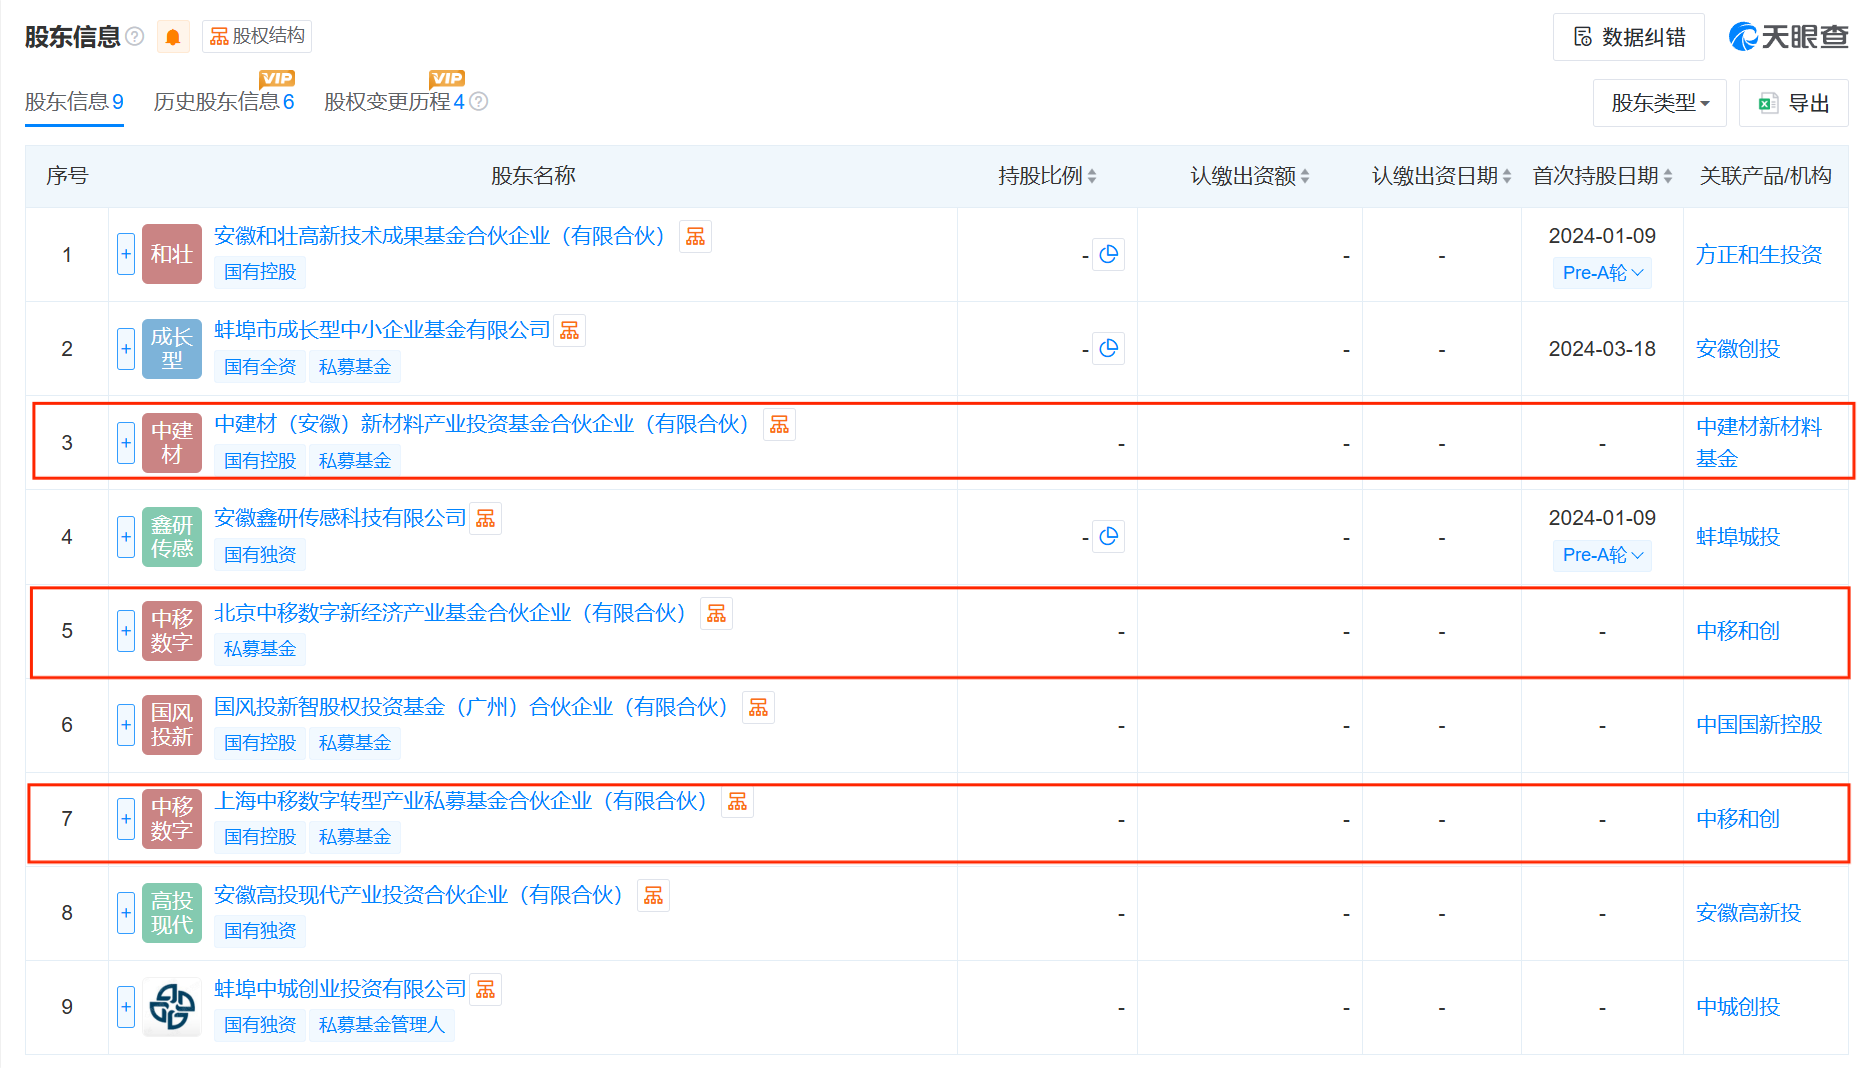The image size is (1870, 1068).
Task: Open related institution 方正和生投资
Action: [x=1759, y=255]
